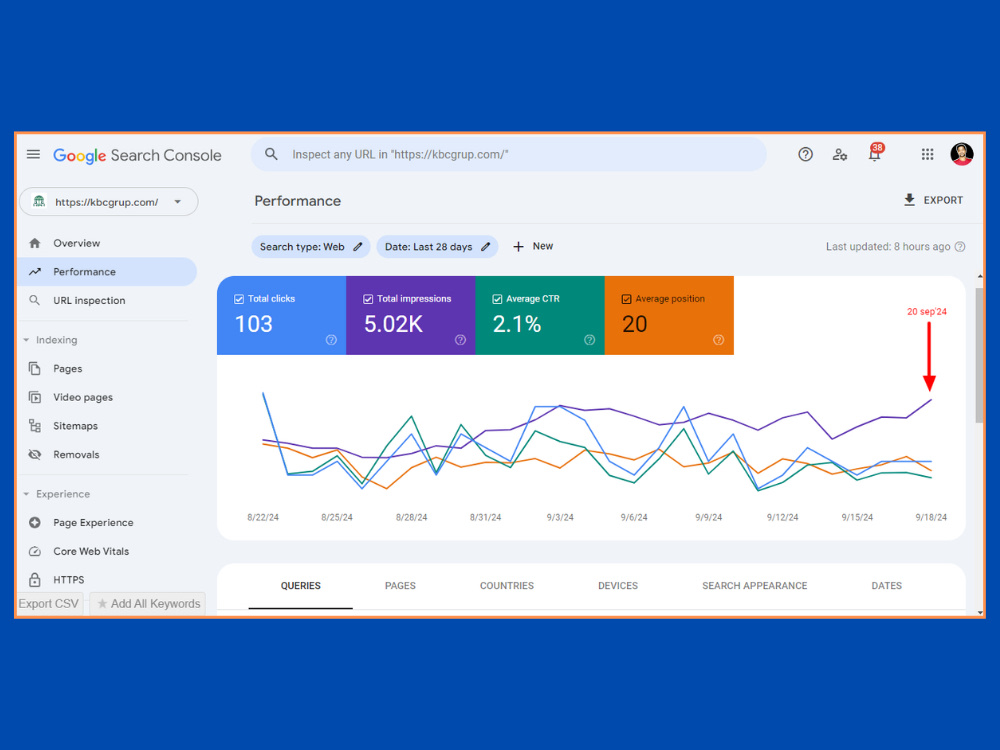Select the orange Average position card

click(669, 315)
